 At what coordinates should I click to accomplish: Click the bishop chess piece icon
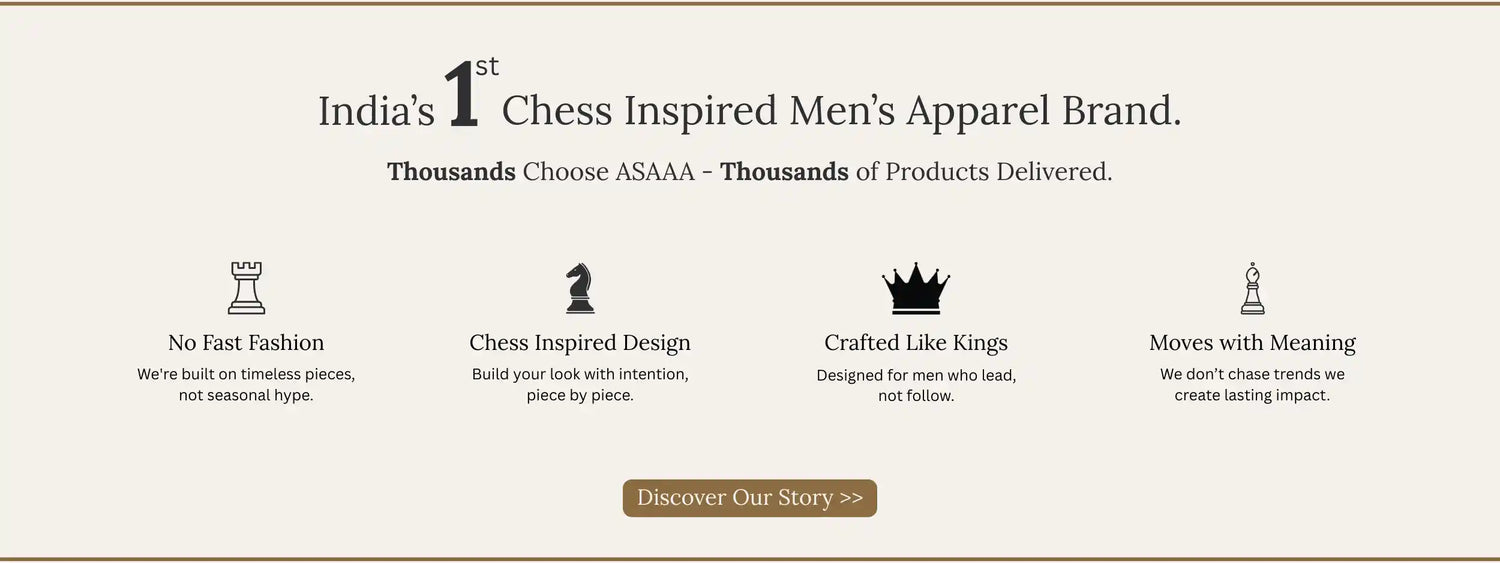coord(1252,288)
